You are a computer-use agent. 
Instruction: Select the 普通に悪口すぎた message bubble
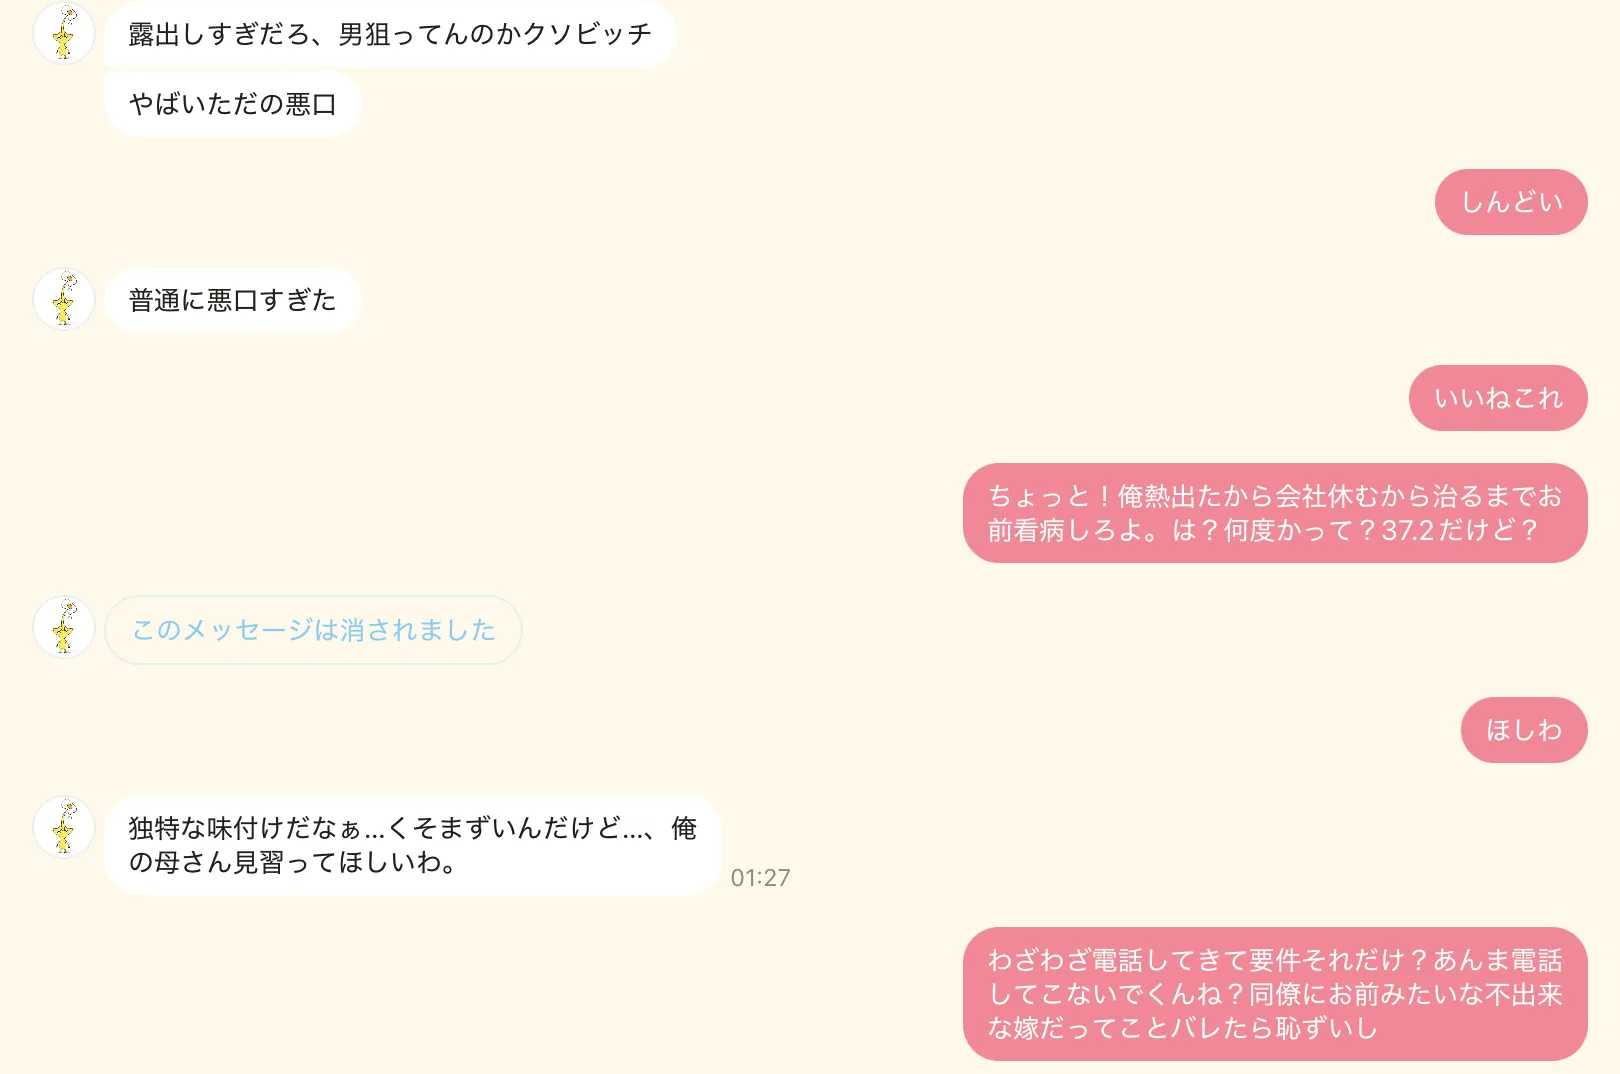coord(232,300)
